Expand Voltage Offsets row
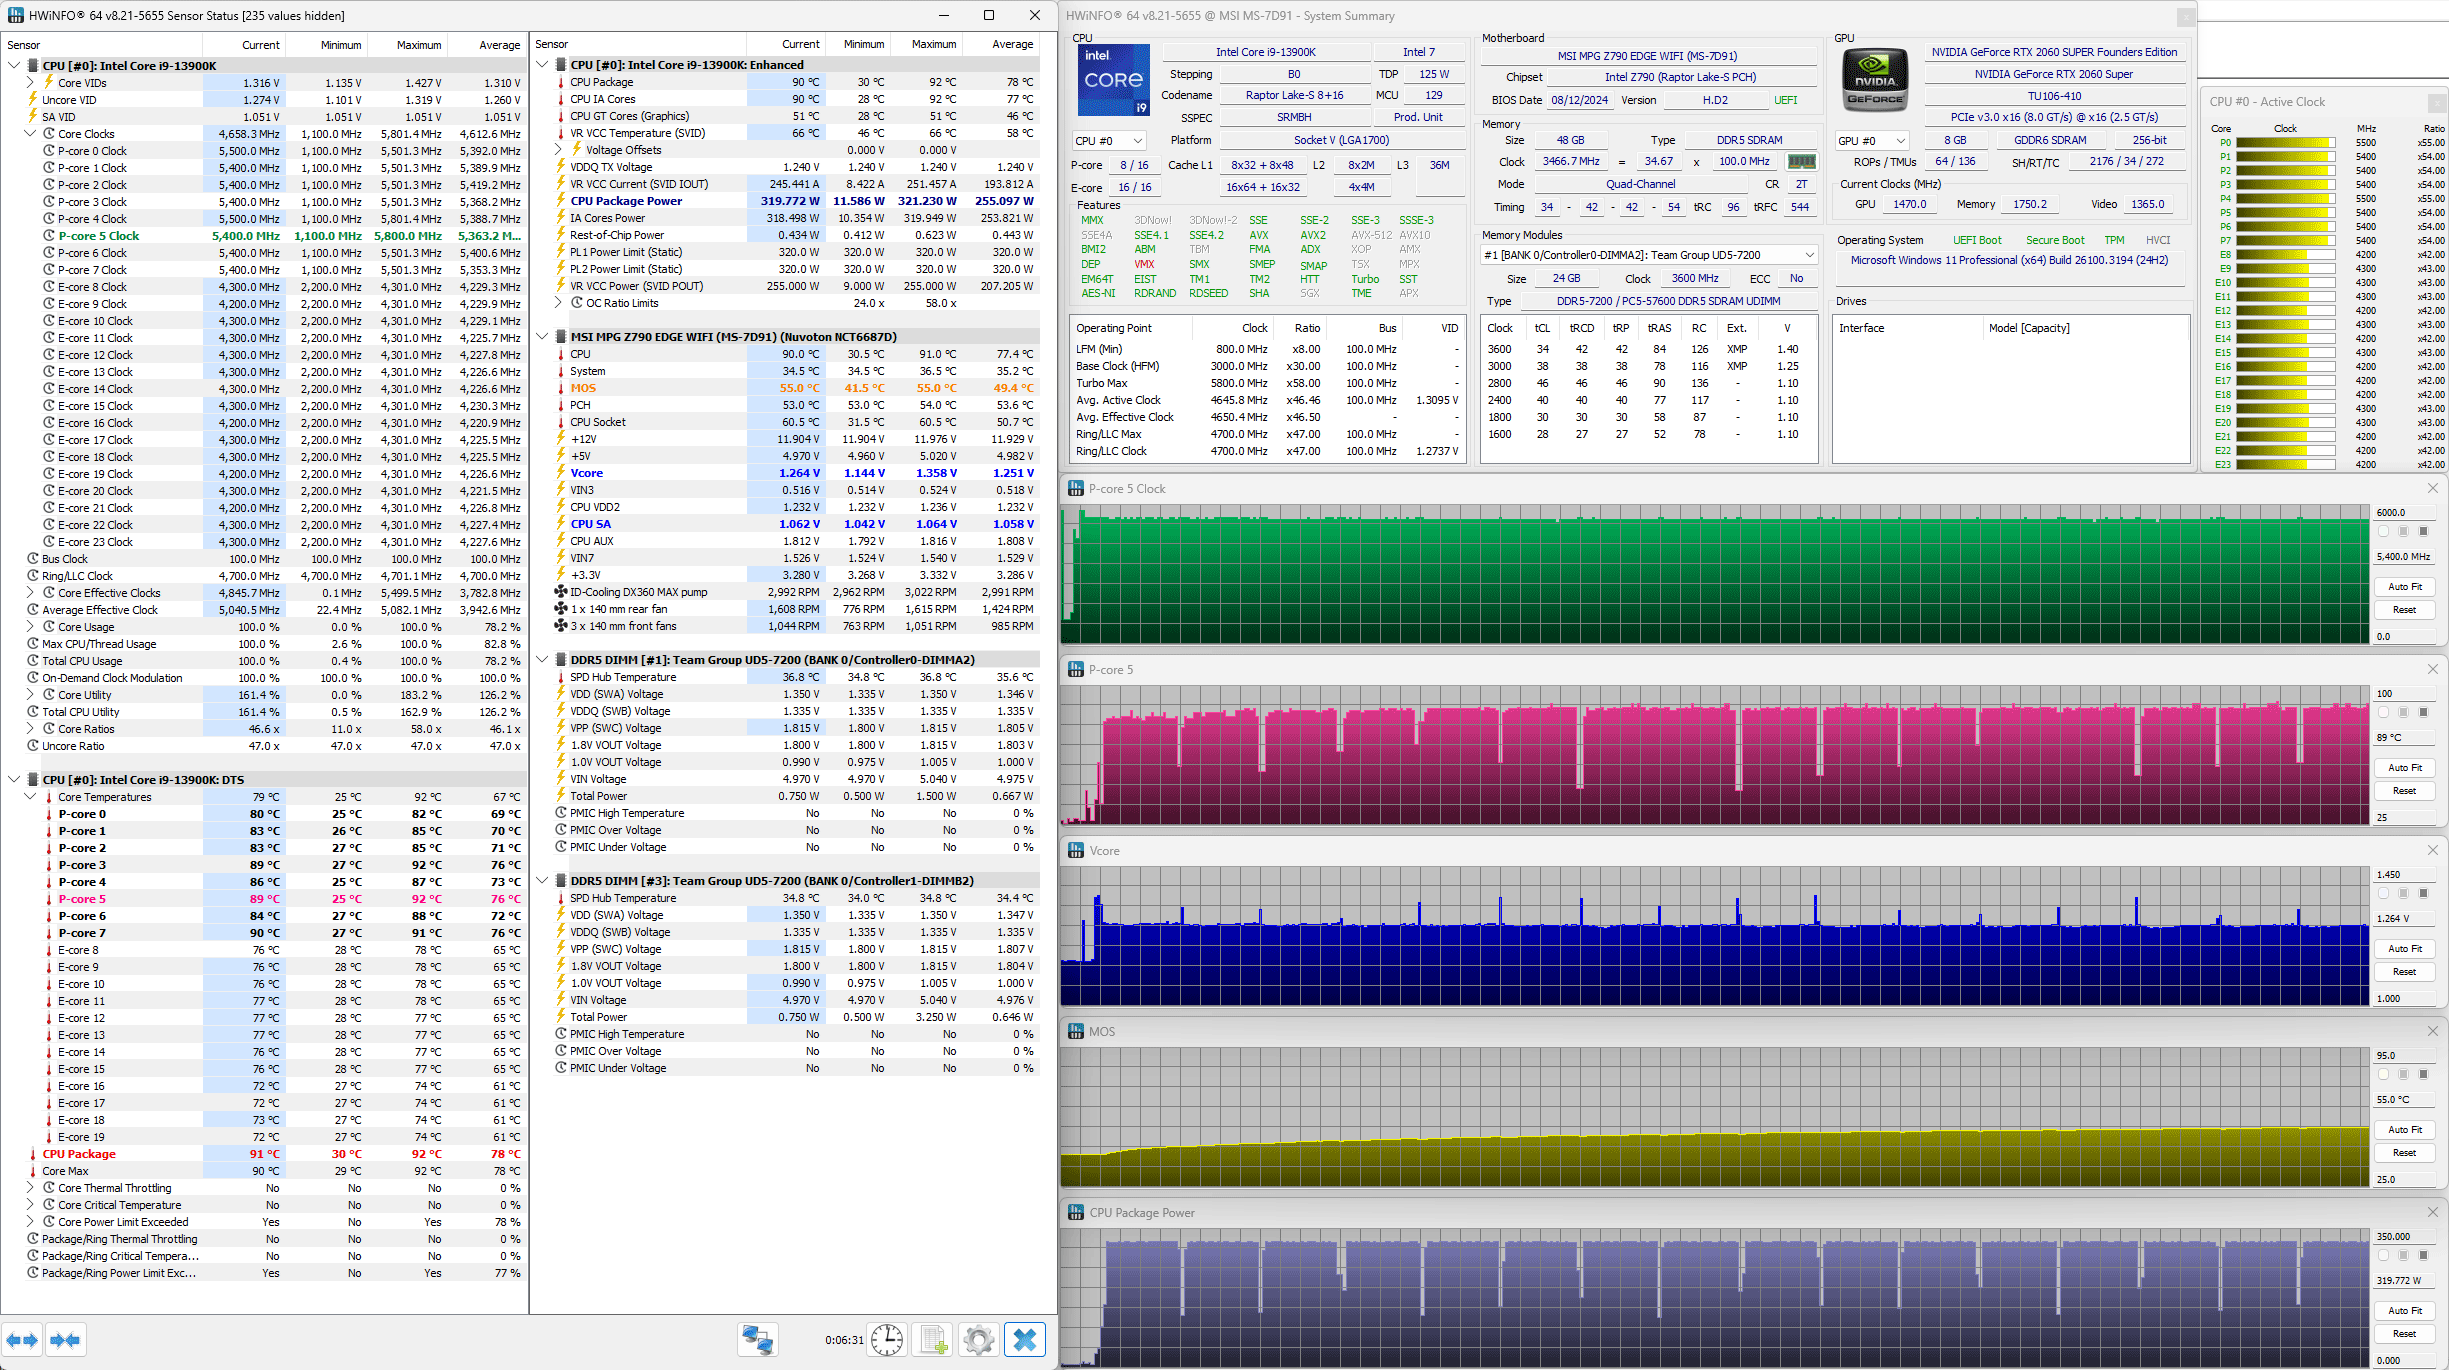This screenshot has width=2449, height=1370. point(558,150)
